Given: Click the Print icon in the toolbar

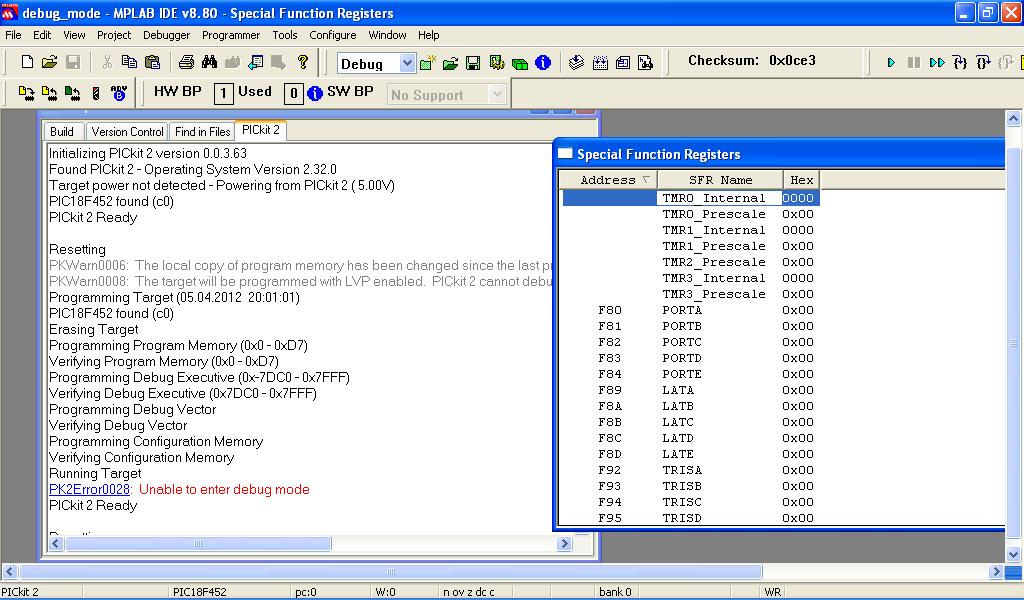Looking at the screenshot, I should click(186, 62).
